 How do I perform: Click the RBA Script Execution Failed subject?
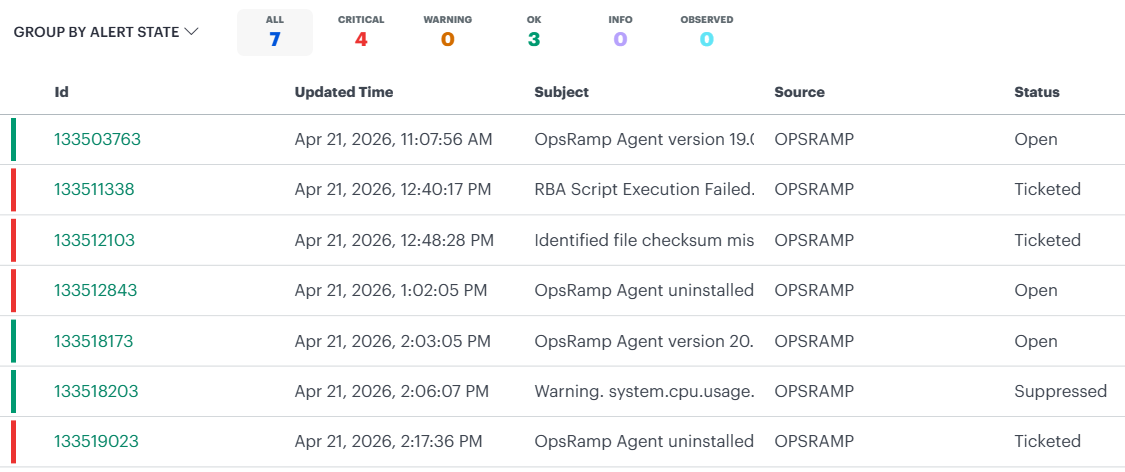tap(644, 190)
